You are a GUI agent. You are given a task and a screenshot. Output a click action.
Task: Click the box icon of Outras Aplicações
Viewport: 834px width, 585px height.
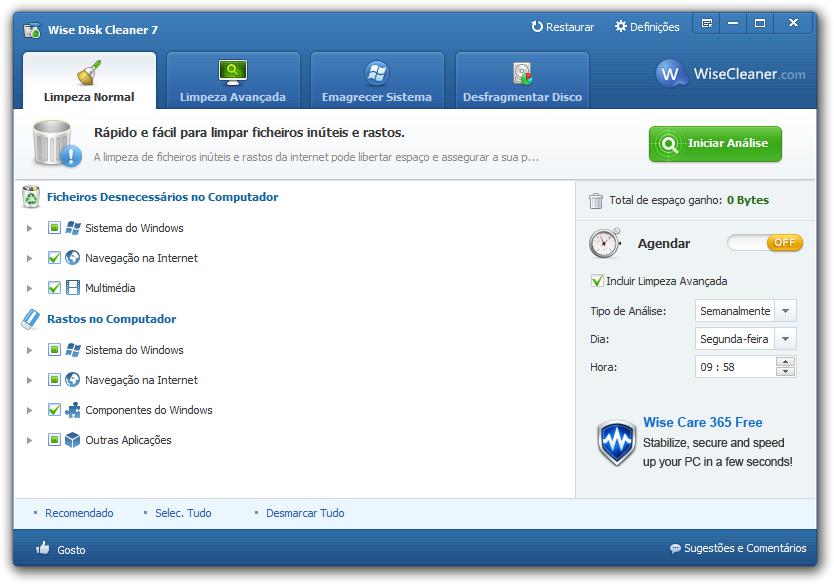point(72,440)
